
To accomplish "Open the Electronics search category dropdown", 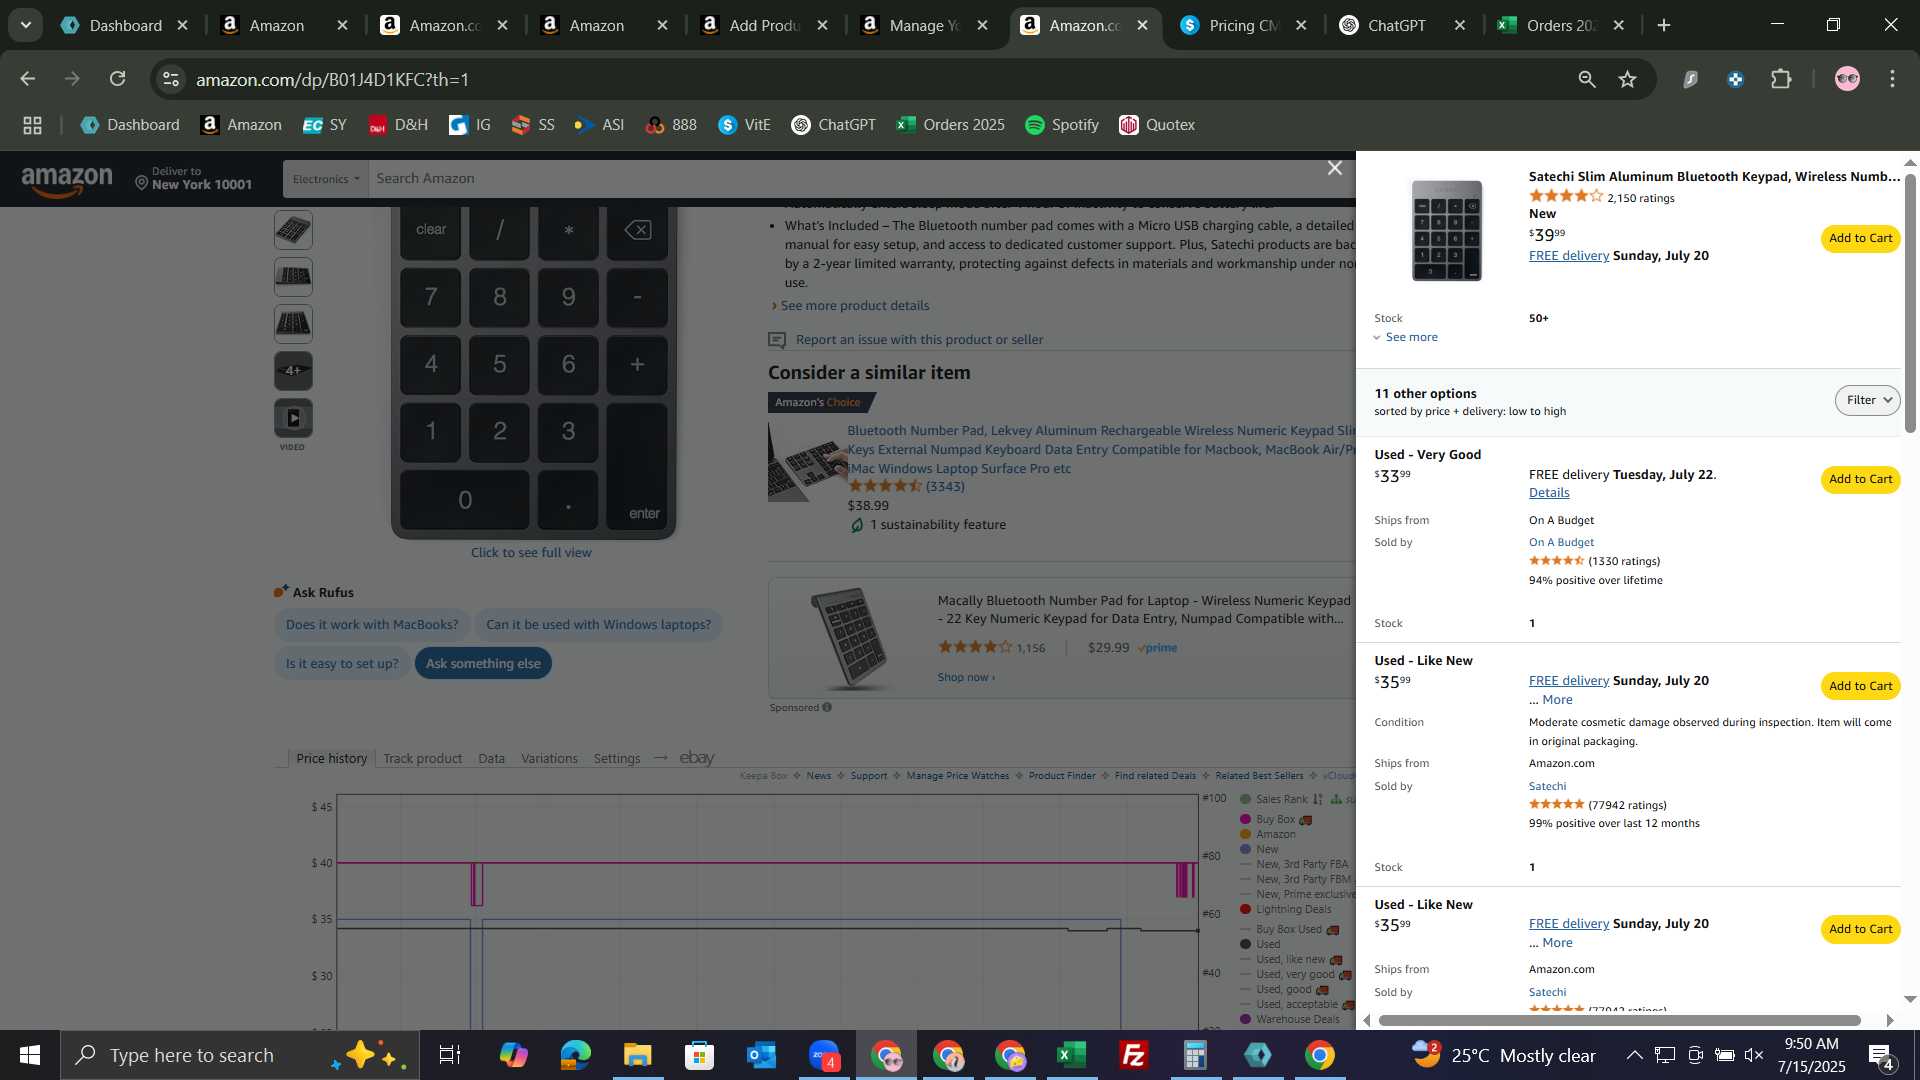I will click(326, 179).
